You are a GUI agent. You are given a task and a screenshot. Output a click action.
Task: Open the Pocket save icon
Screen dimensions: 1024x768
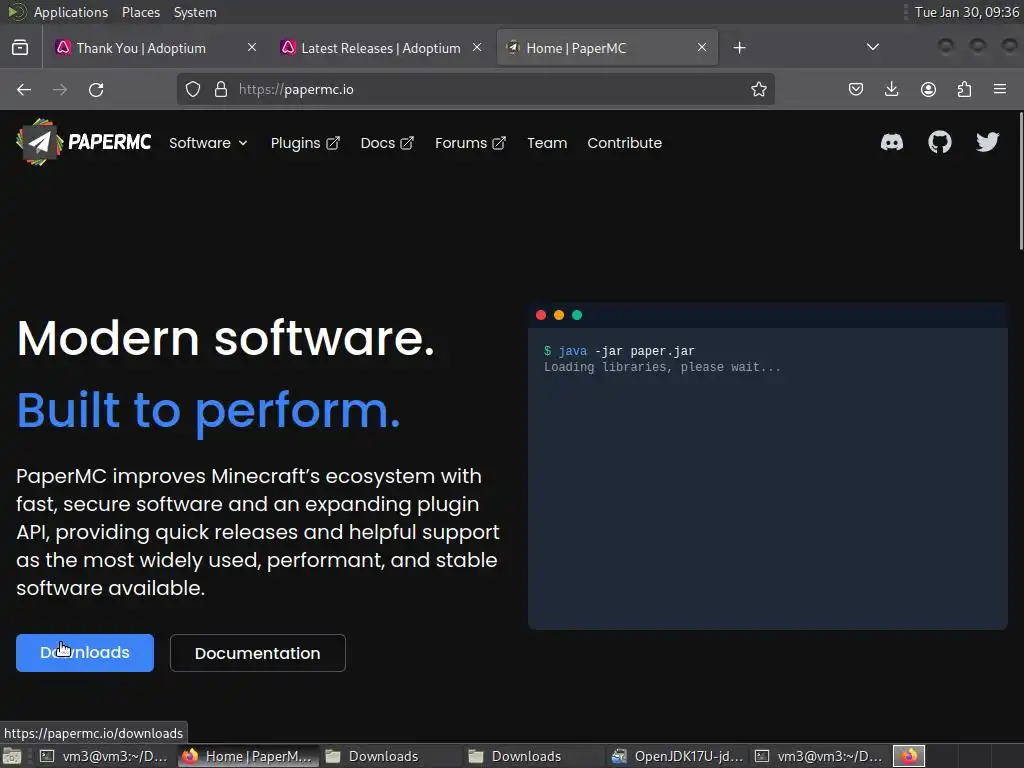856,89
